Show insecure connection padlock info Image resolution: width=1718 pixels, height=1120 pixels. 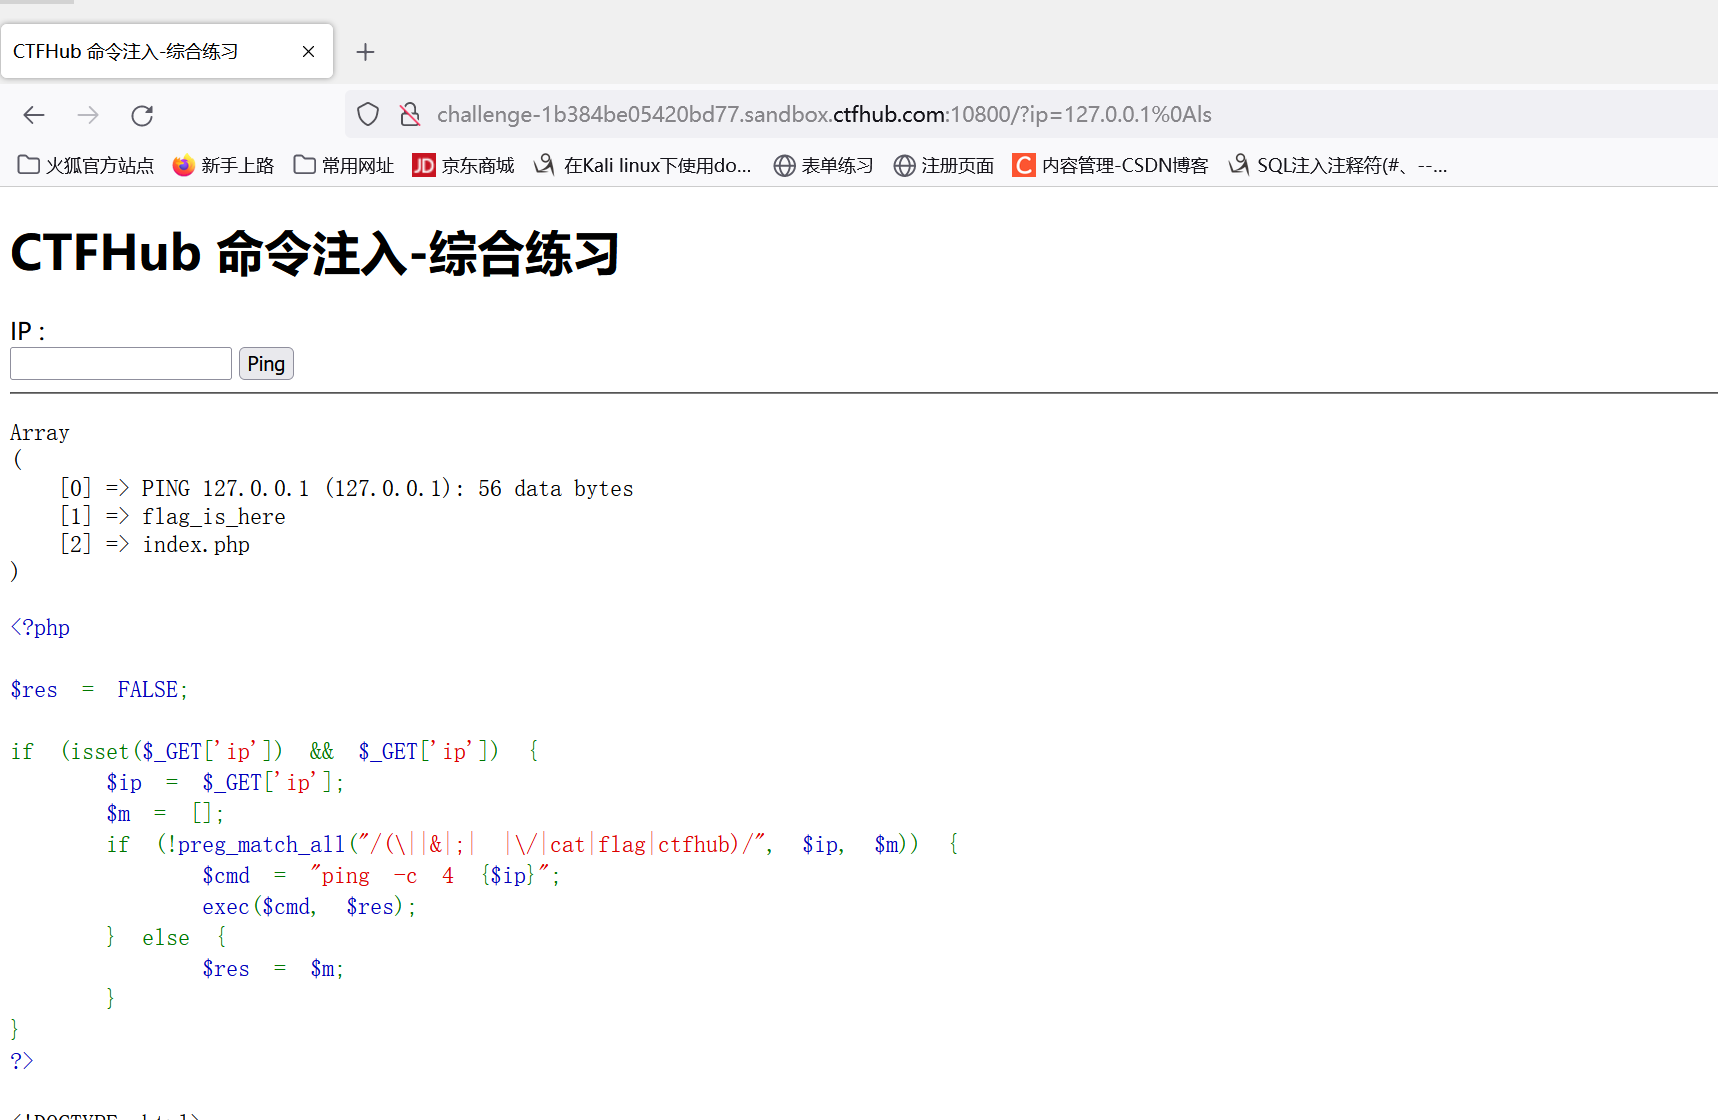pyautogui.click(x=410, y=115)
